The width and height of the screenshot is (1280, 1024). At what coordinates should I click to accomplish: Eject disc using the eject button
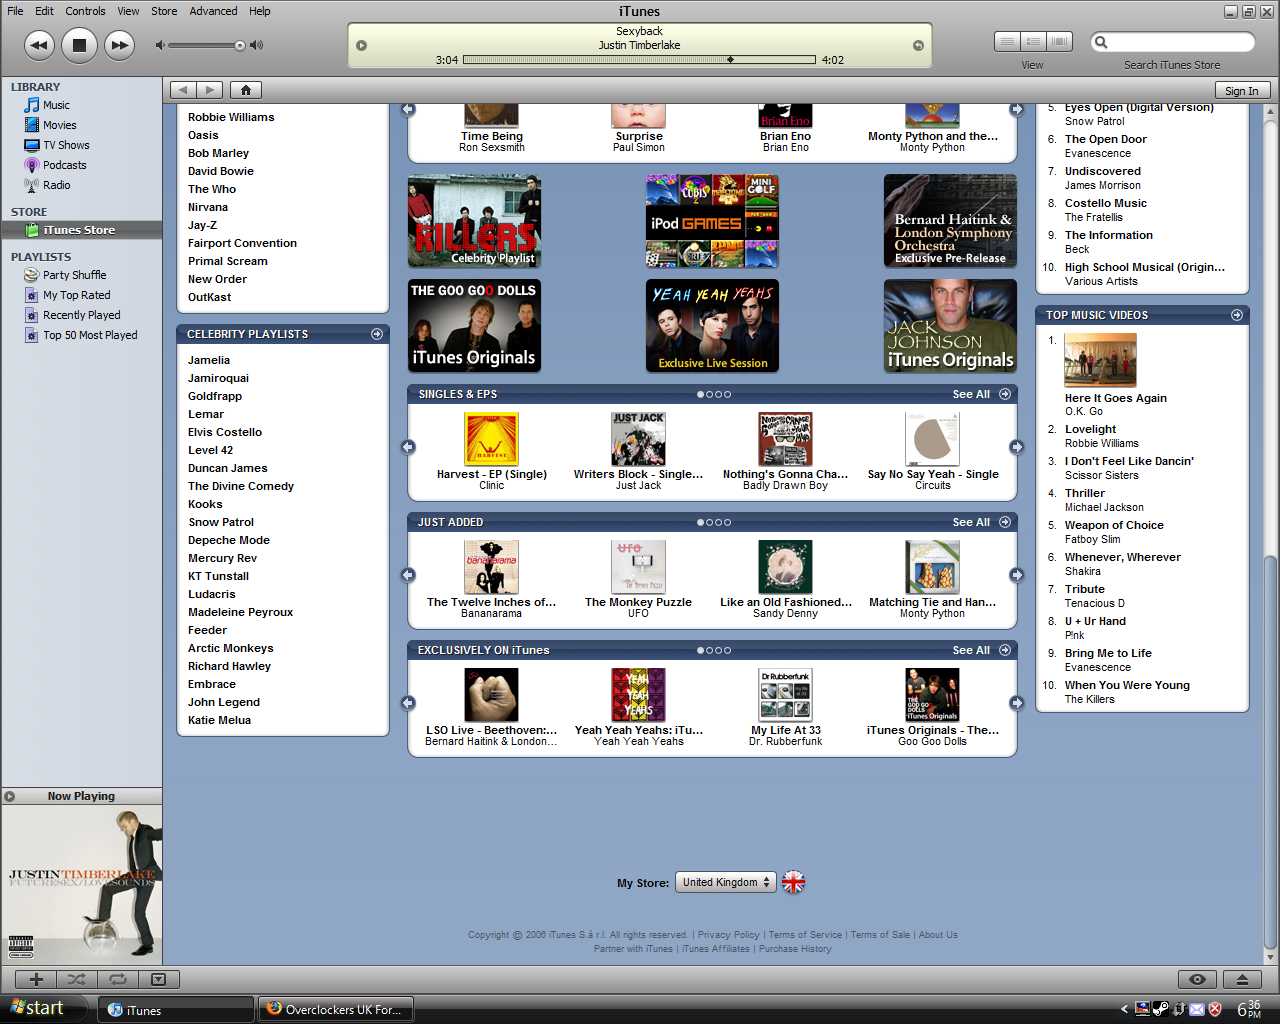point(1242,980)
